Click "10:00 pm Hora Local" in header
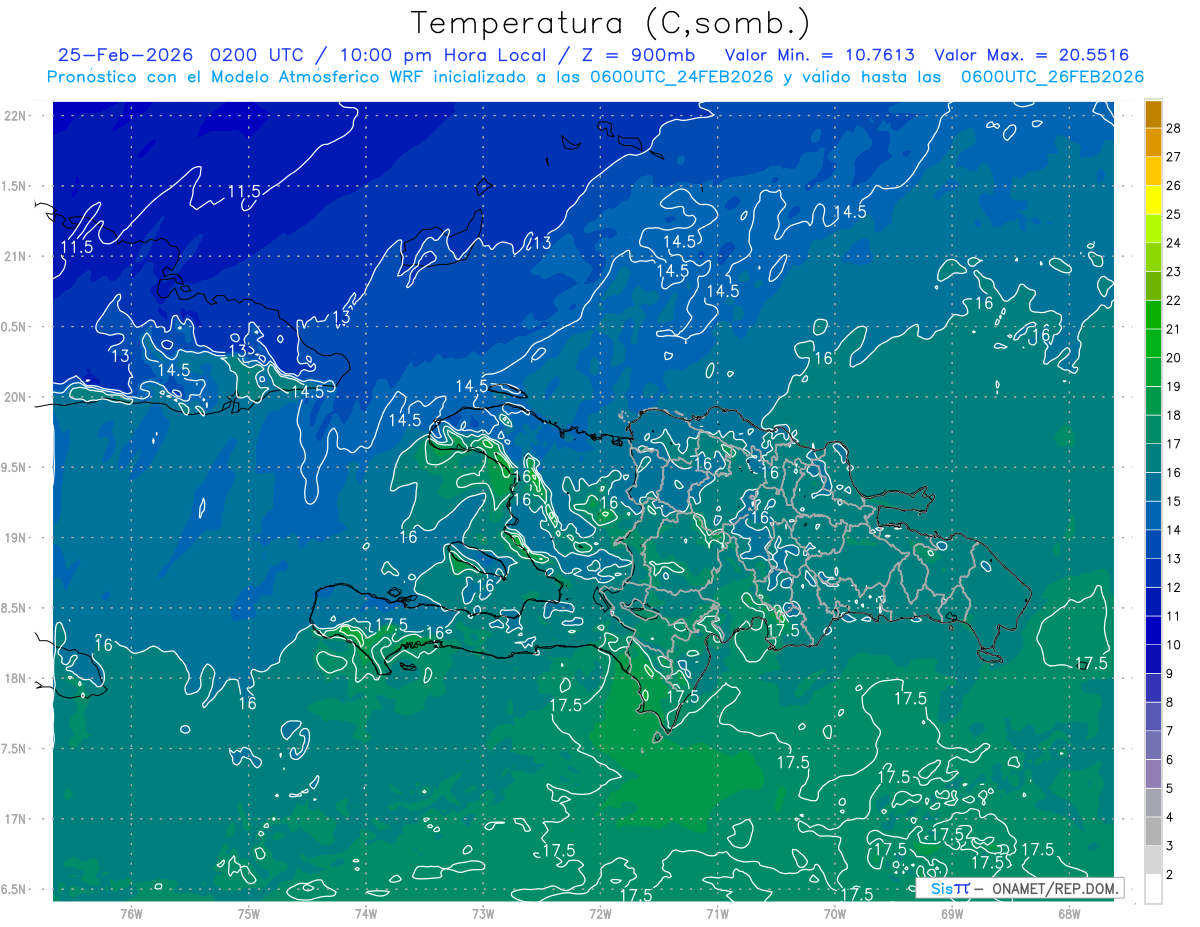This screenshot has height=927, width=1200. pyautogui.click(x=443, y=55)
